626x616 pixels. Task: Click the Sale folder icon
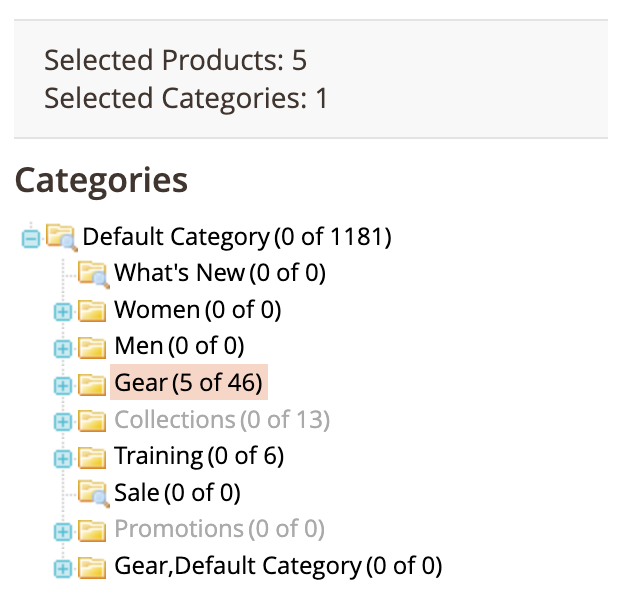93,493
